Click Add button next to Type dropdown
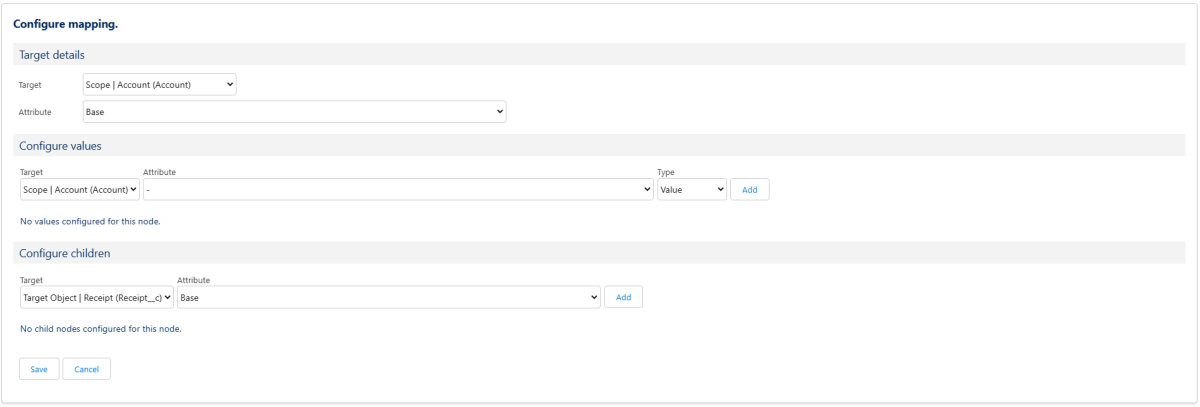 pyautogui.click(x=749, y=189)
